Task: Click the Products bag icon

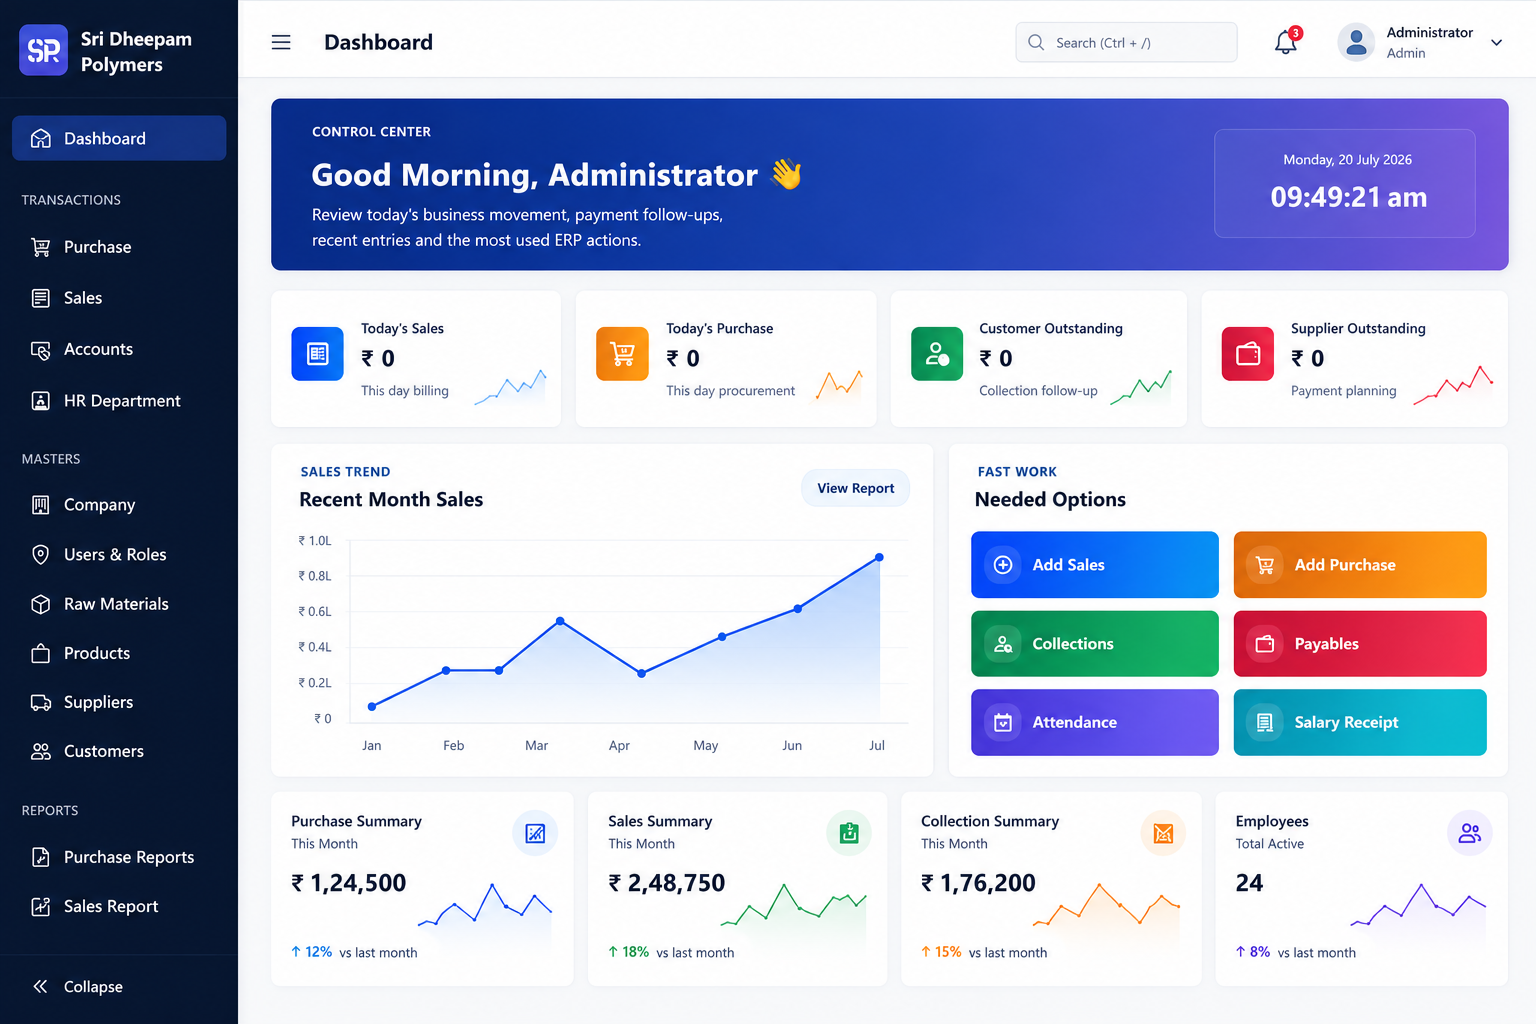Action: tap(41, 653)
